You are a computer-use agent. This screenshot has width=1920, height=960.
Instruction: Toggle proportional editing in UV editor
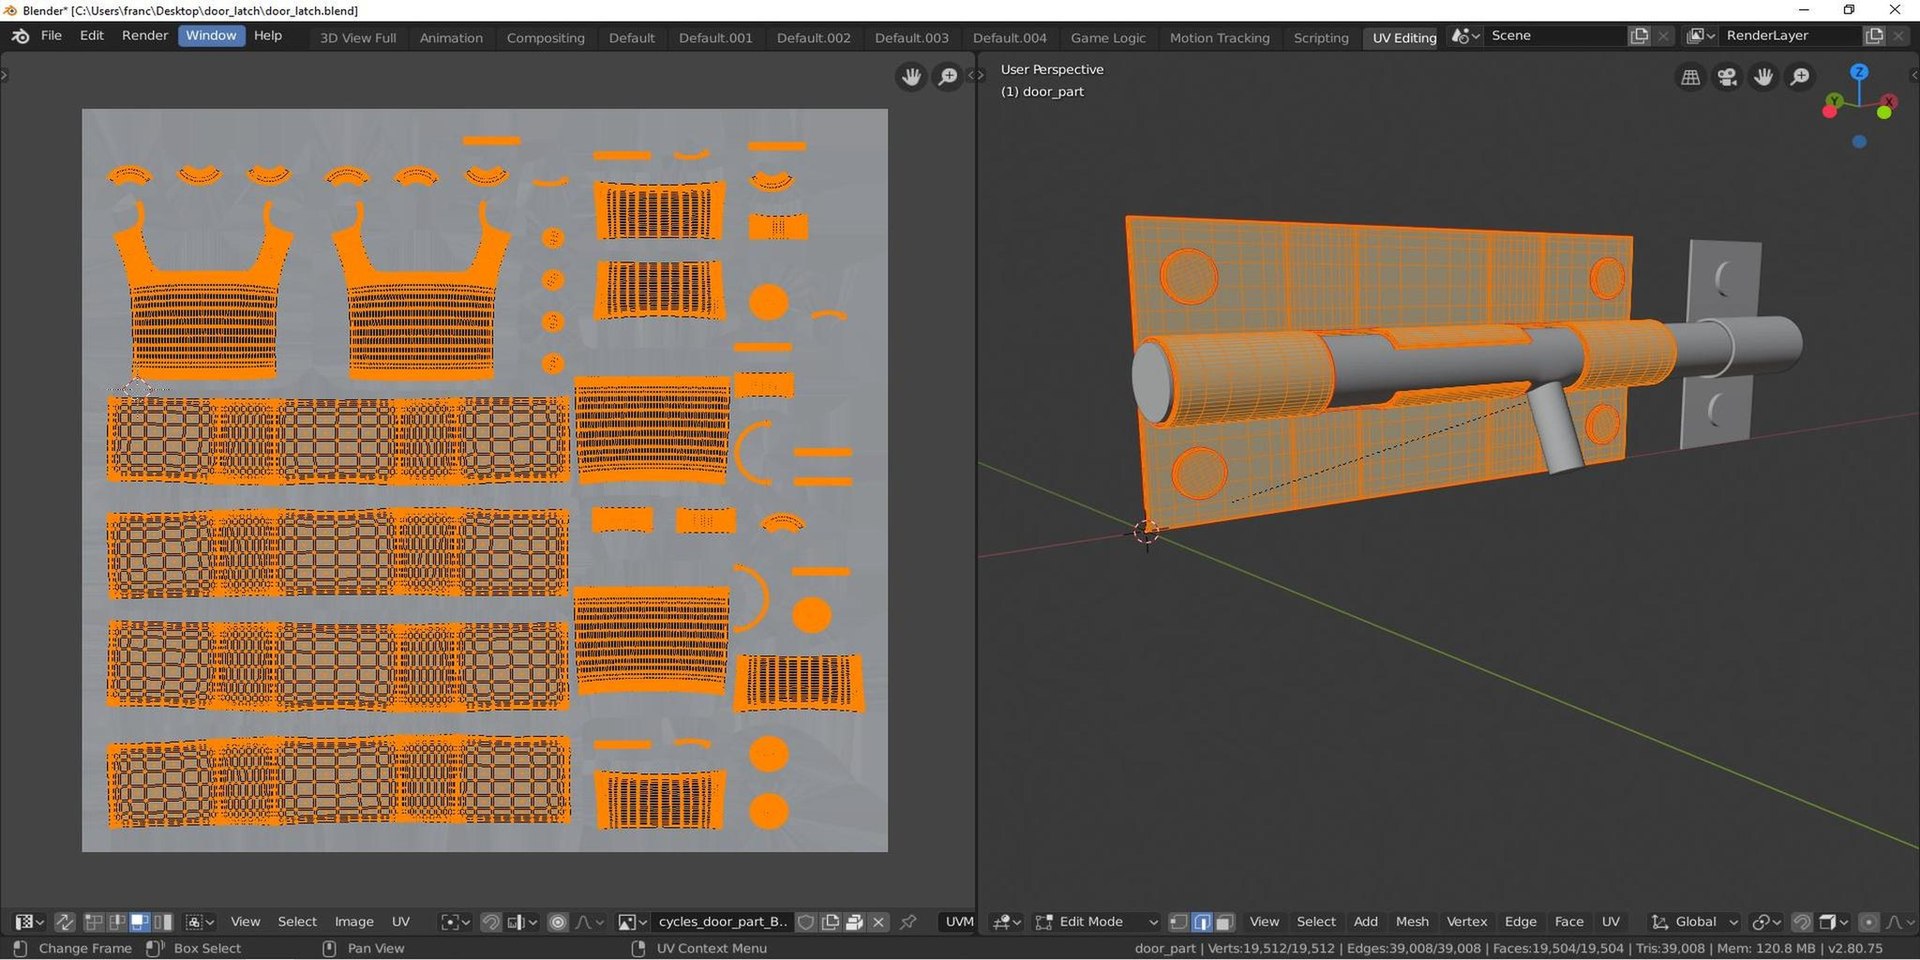pyautogui.click(x=558, y=922)
